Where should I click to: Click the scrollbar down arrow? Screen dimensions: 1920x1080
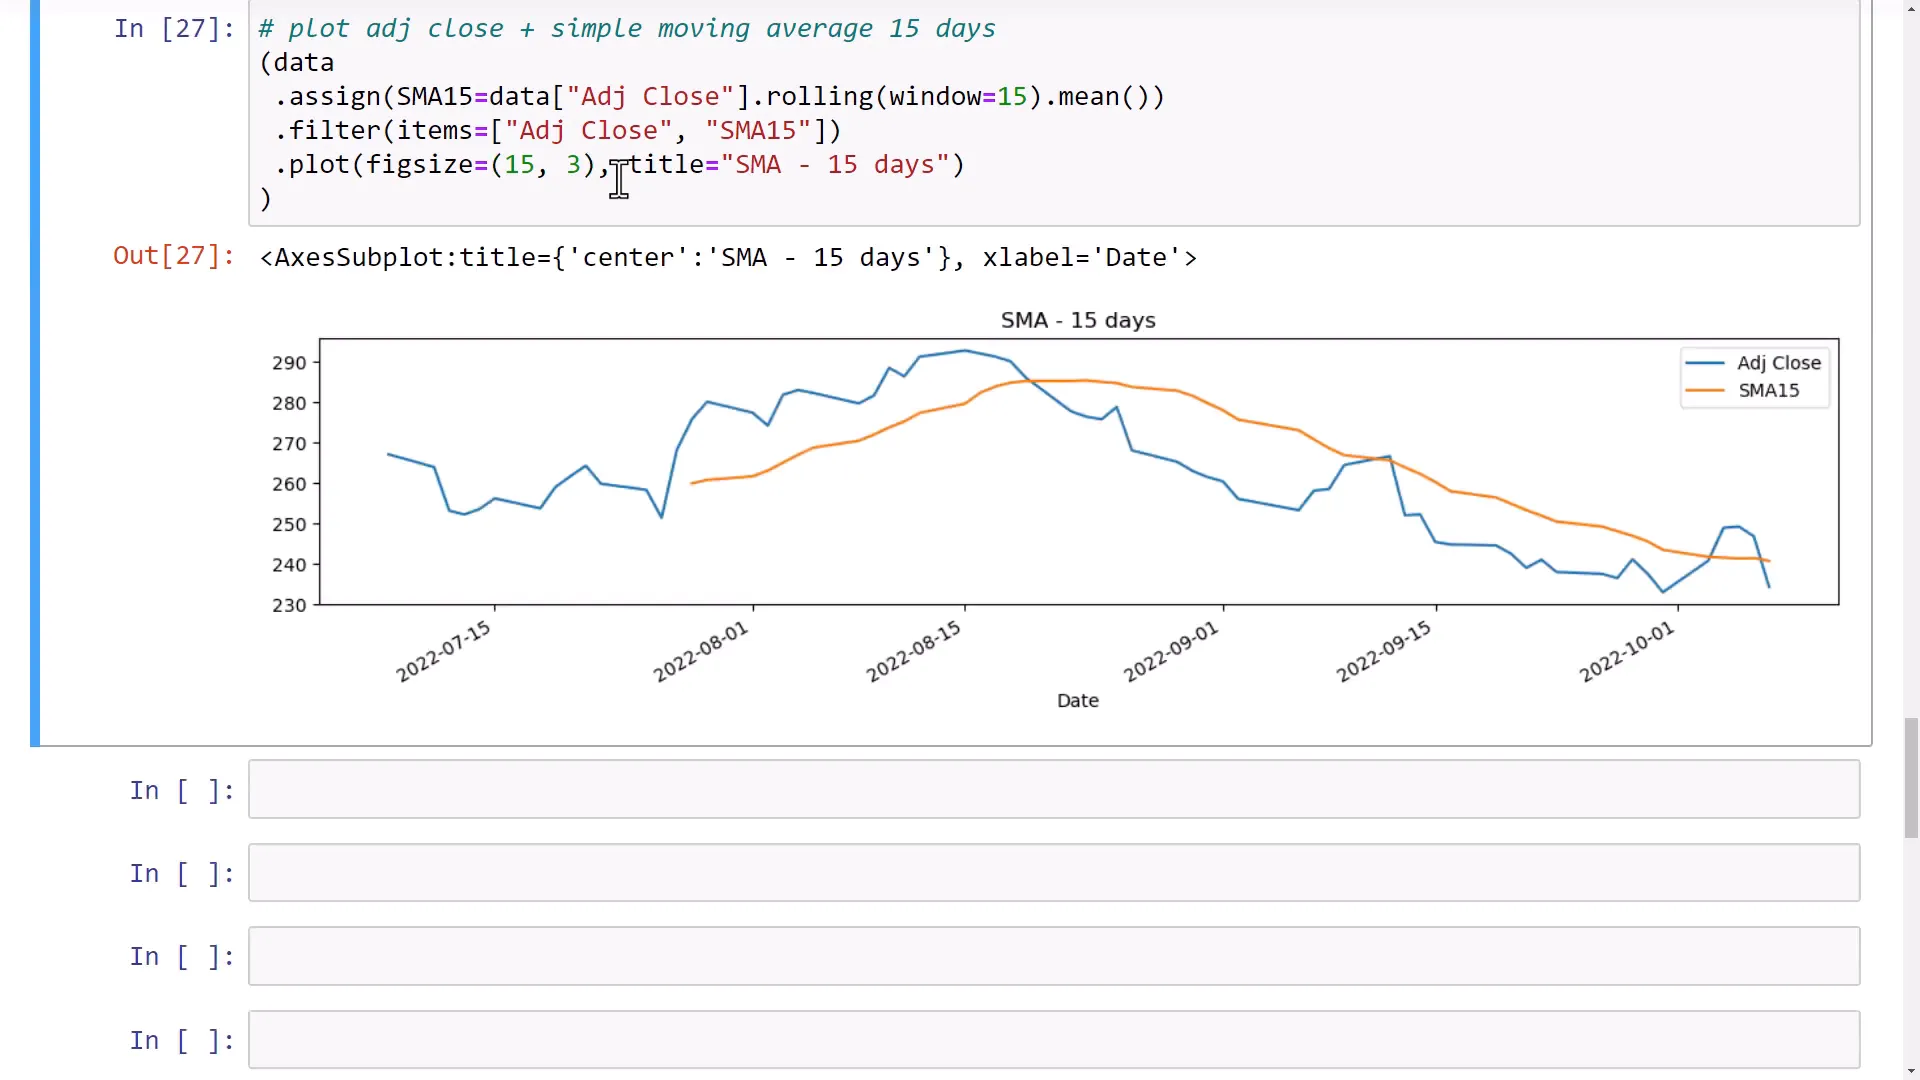pyautogui.click(x=1911, y=1072)
